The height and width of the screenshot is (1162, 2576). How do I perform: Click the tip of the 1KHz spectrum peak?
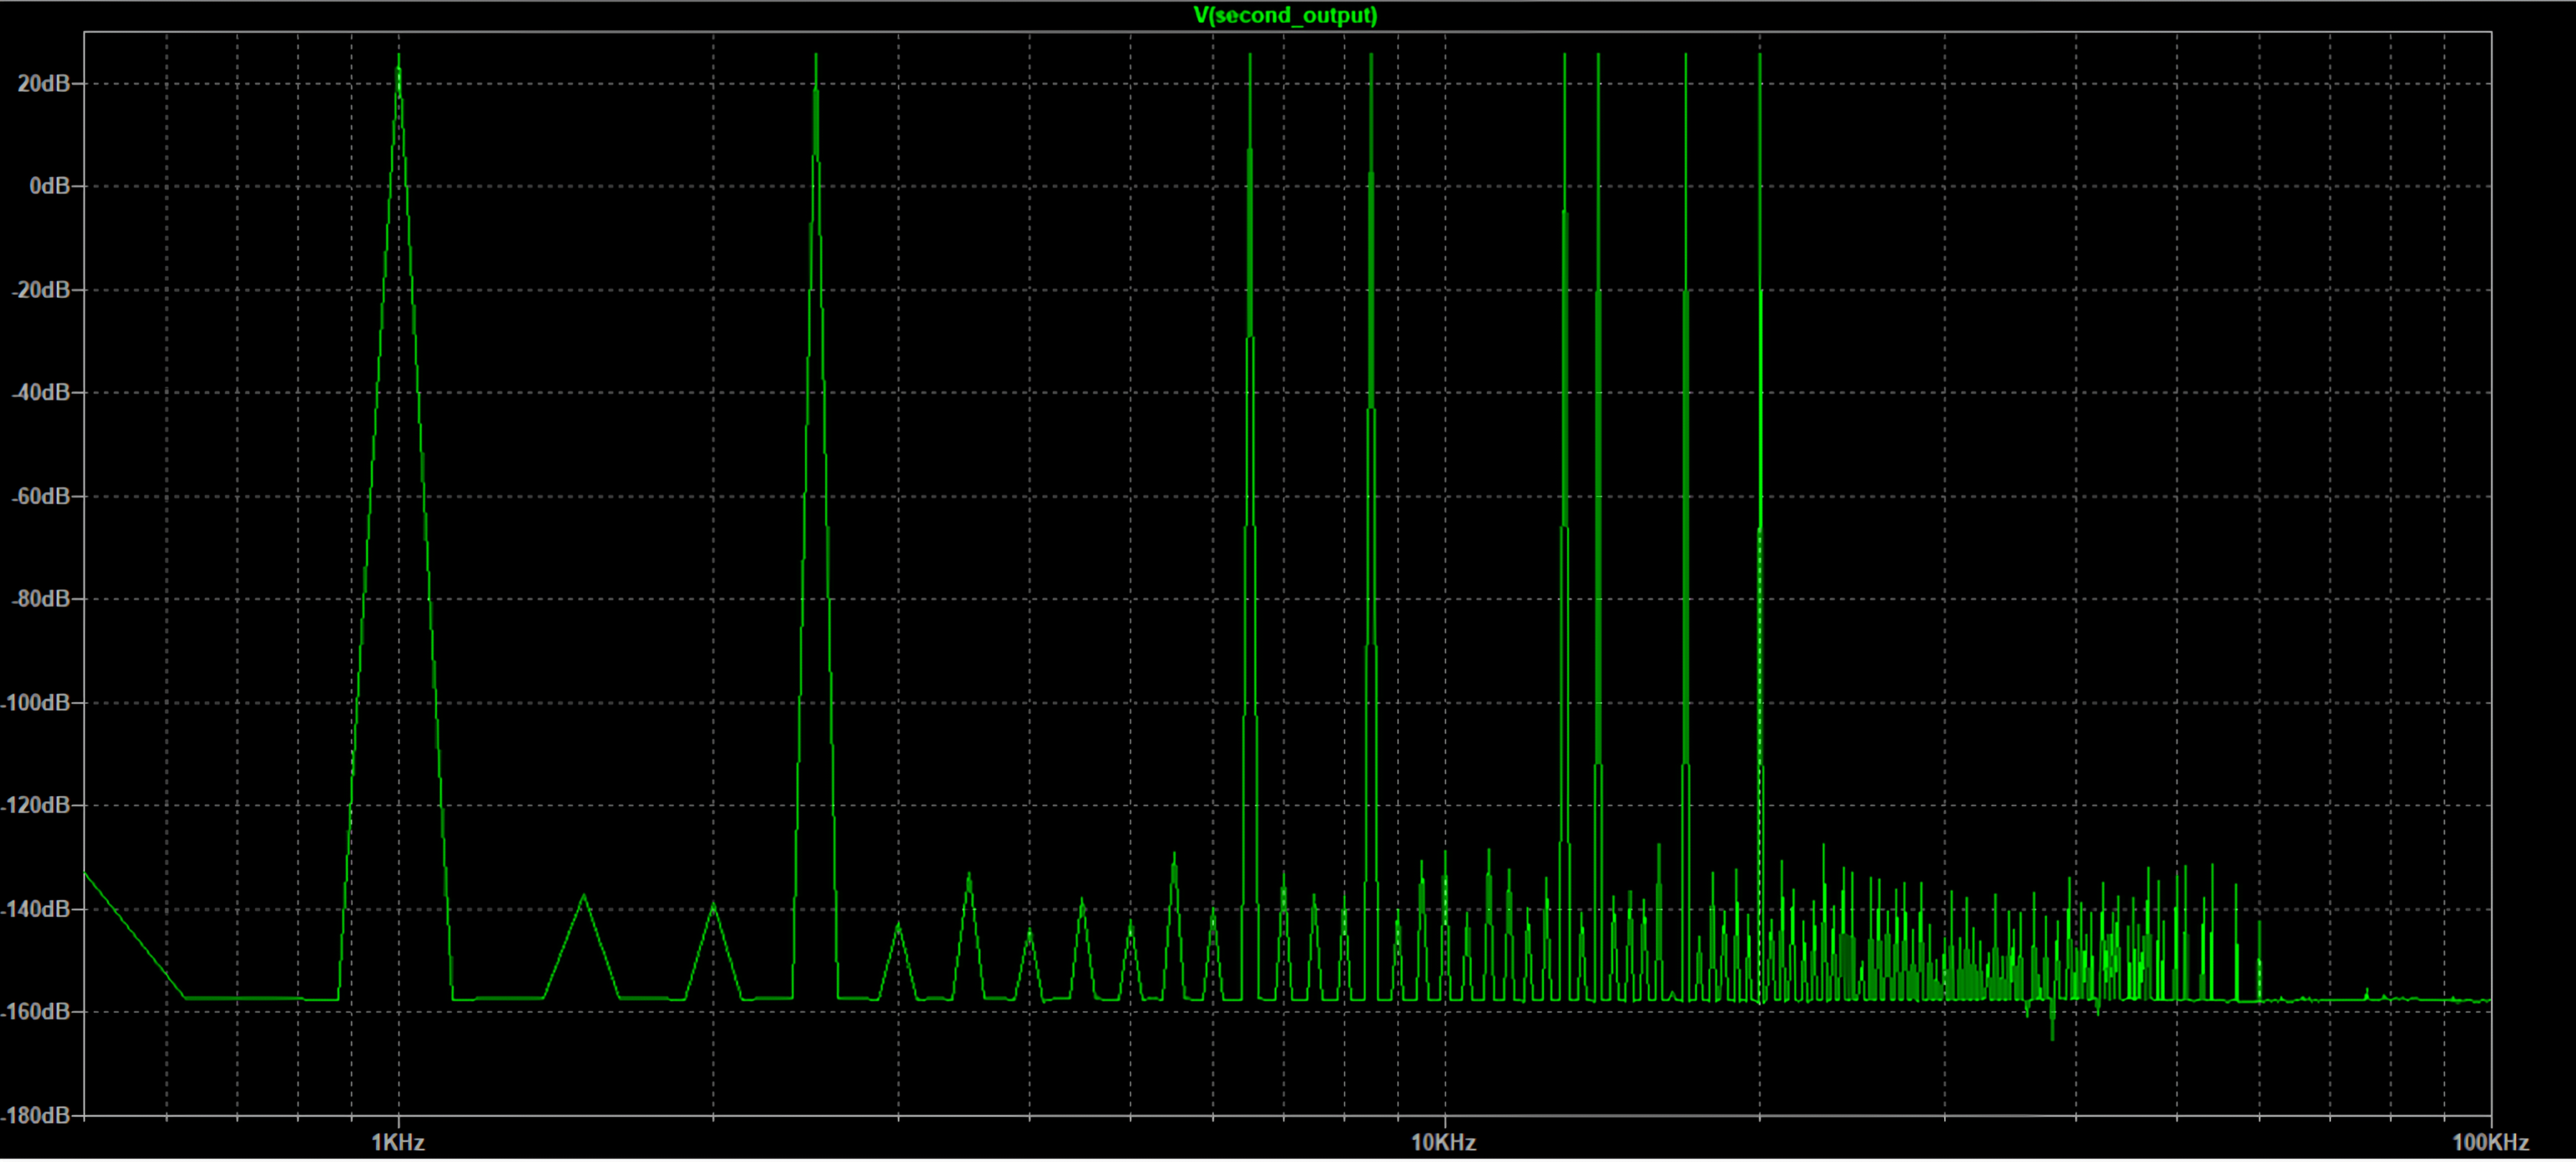399,55
